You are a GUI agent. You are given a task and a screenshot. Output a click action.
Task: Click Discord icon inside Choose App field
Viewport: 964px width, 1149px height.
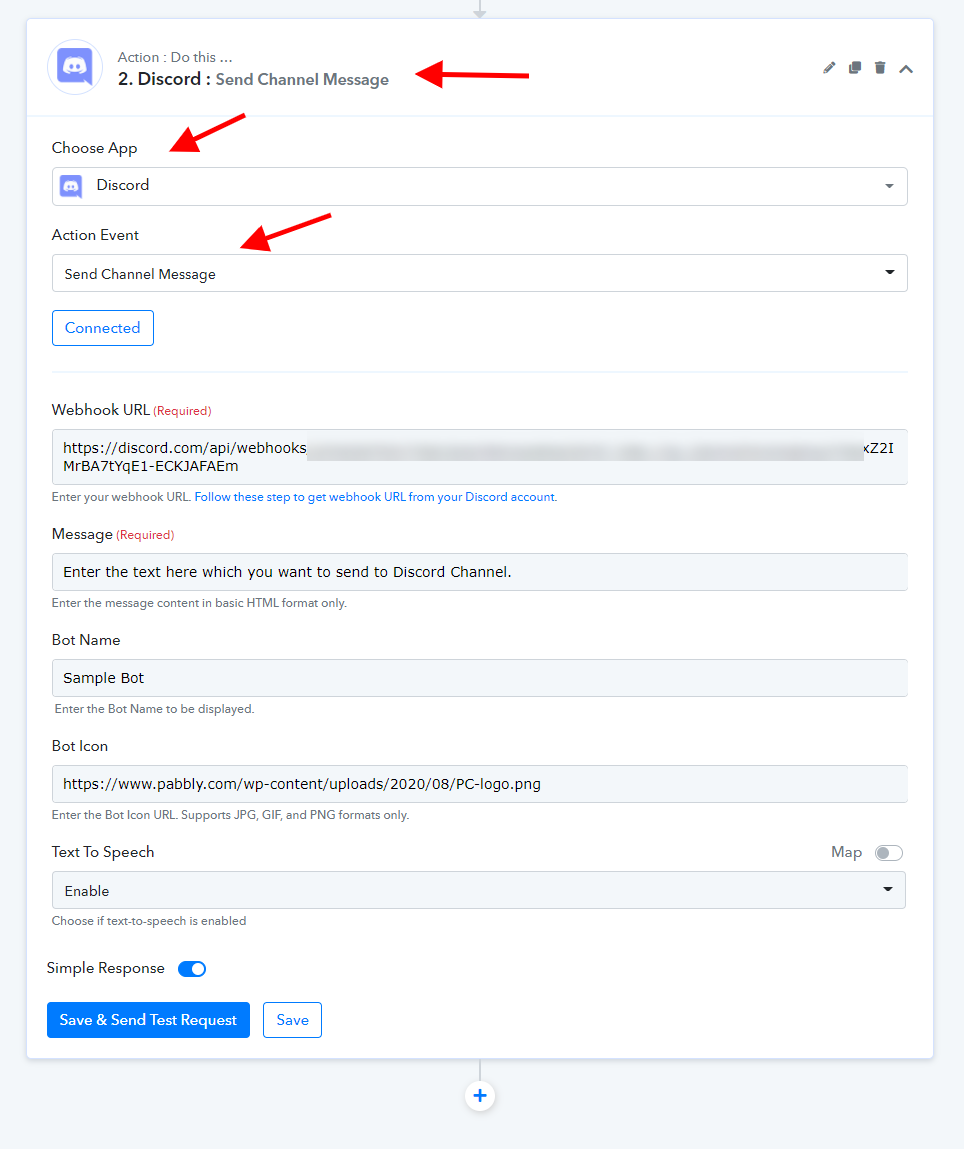[x=71, y=186]
